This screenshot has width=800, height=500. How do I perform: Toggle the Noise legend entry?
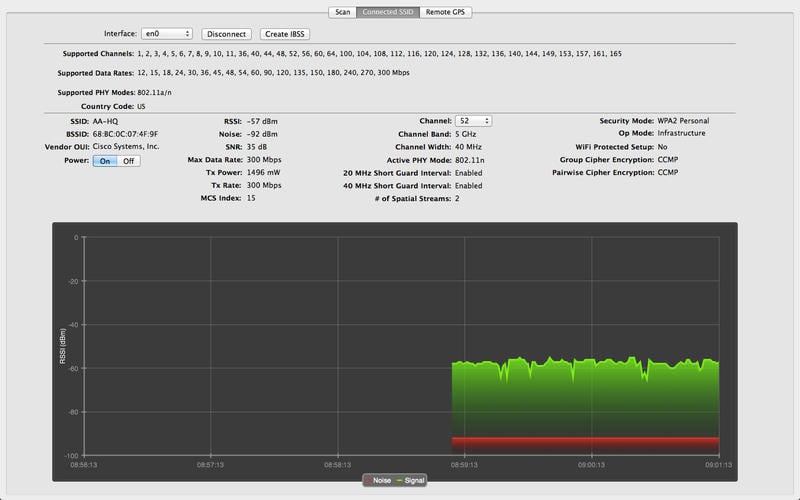click(378, 480)
